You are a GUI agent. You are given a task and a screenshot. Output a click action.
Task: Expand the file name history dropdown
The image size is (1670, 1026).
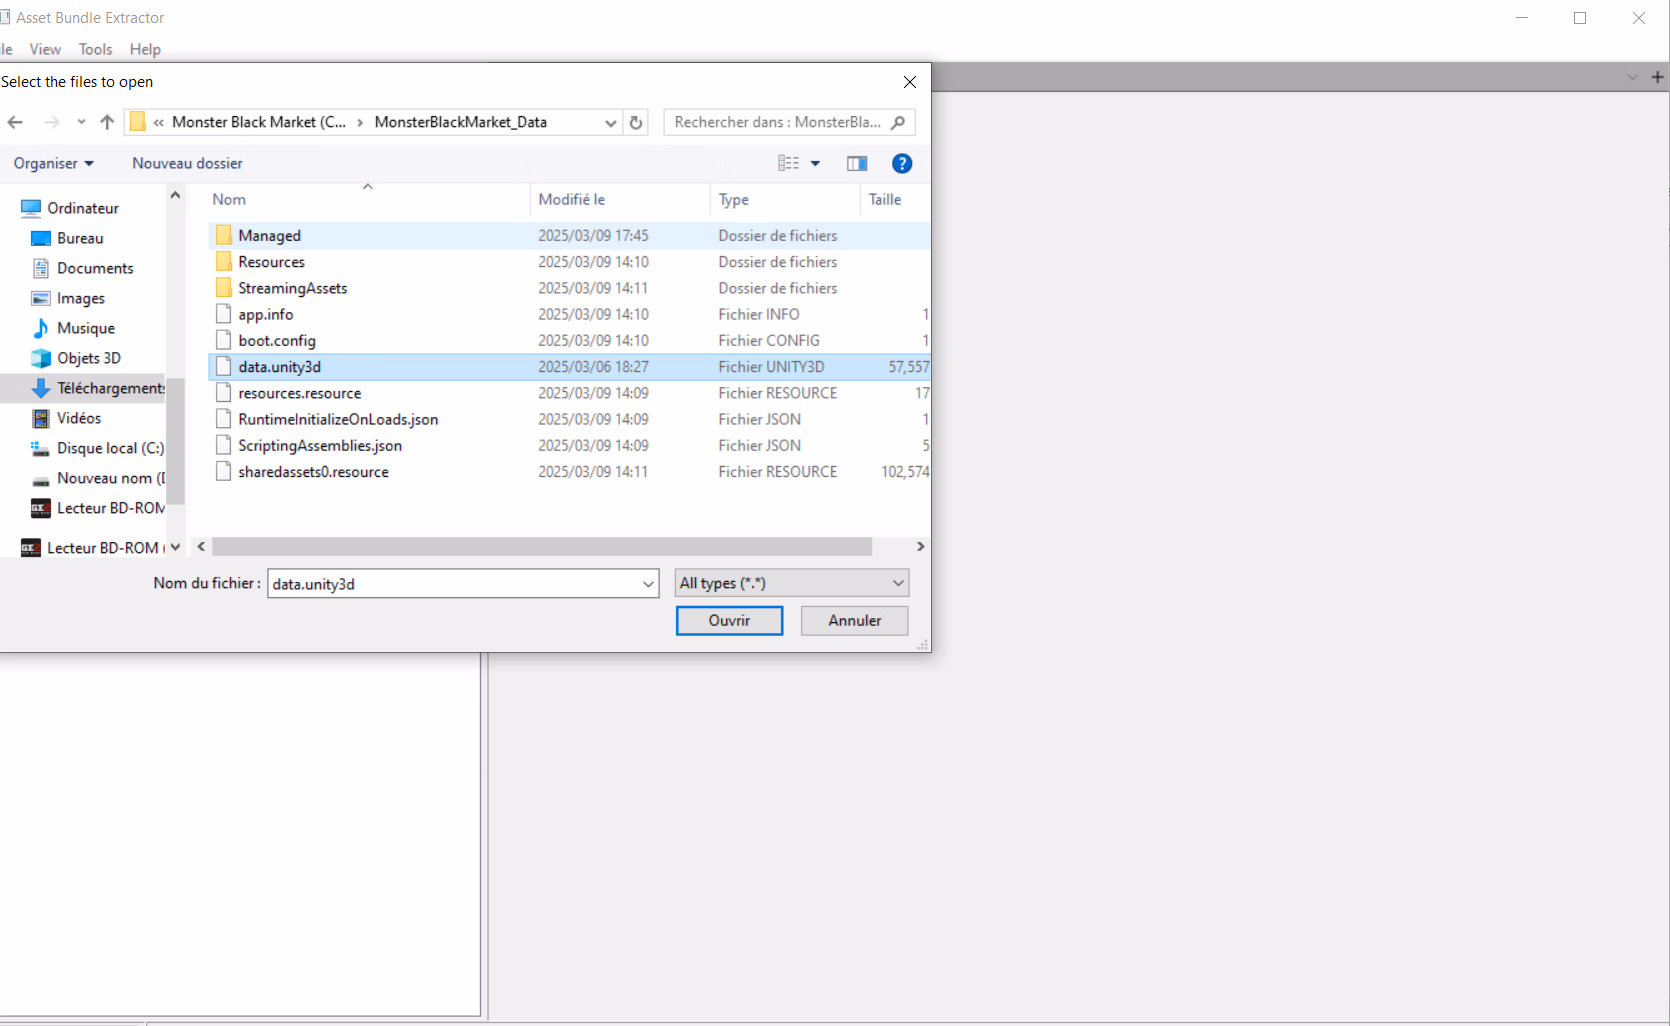click(648, 584)
